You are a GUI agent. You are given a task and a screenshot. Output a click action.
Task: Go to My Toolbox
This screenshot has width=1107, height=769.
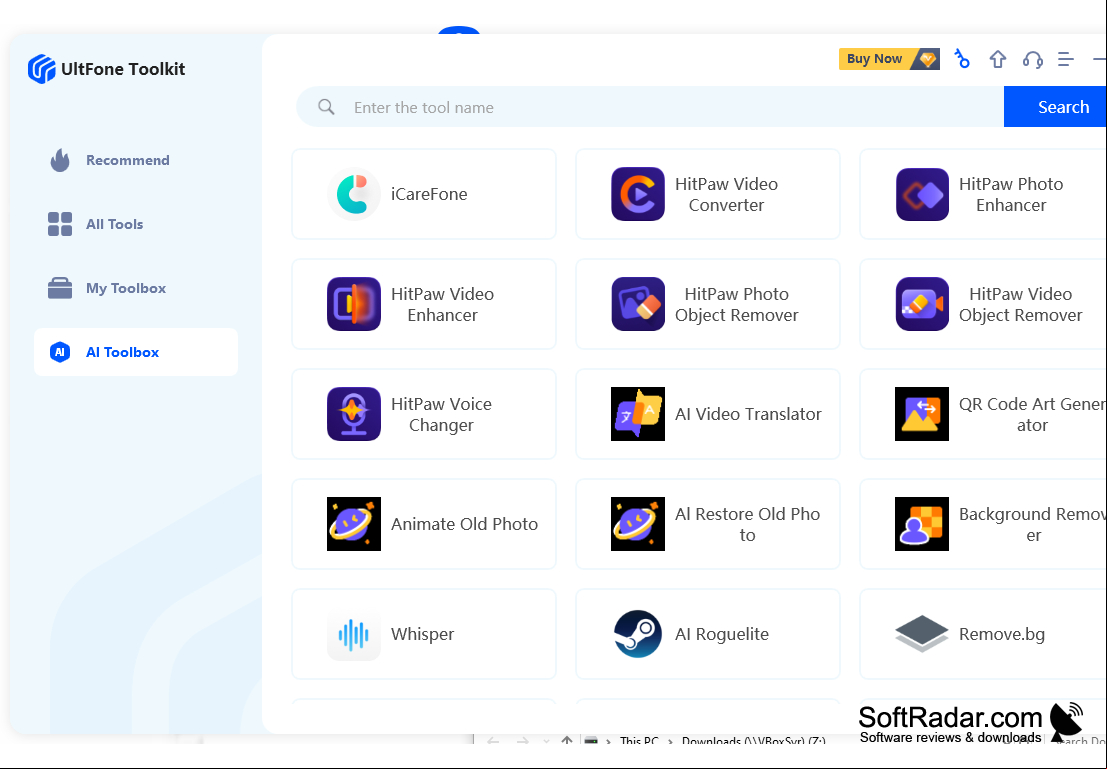(136, 288)
